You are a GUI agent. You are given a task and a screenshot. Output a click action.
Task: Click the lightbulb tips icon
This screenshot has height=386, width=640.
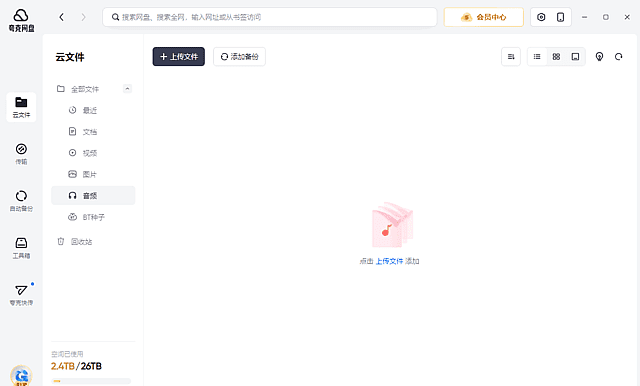coord(599,57)
